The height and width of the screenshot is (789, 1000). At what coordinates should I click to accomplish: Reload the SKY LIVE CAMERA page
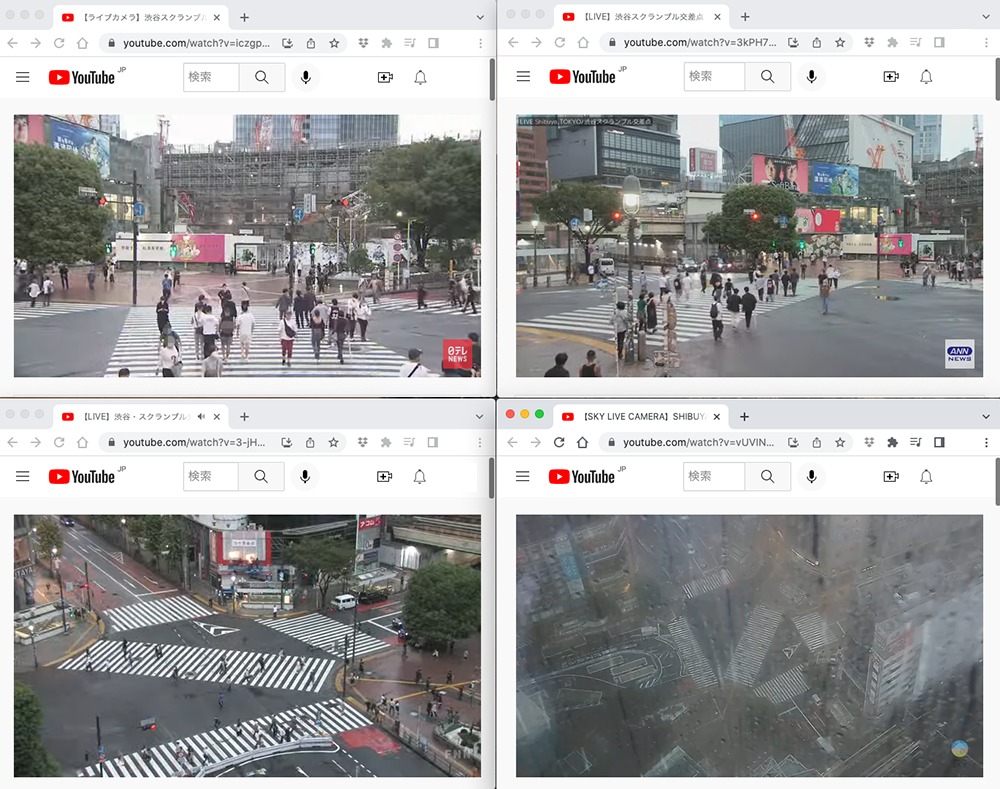tap(557, 442)
